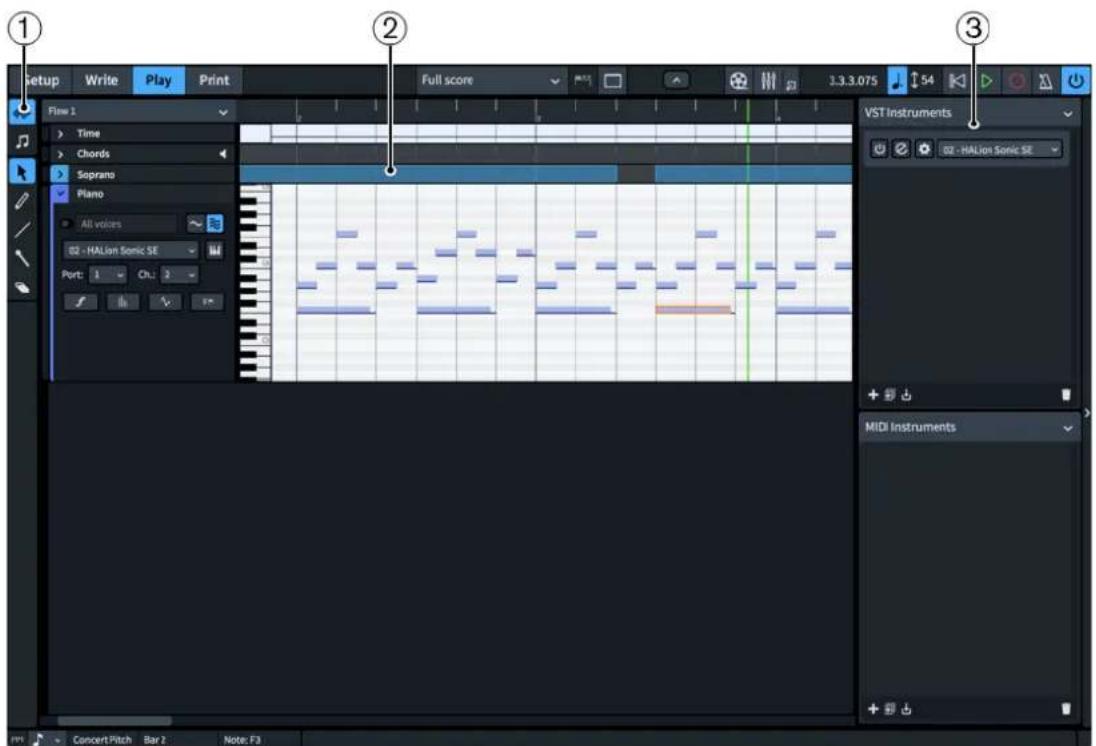Click the note icon in status bar
The width and height of the screenshot is (1096, 746).
click(x=38, y=738)
